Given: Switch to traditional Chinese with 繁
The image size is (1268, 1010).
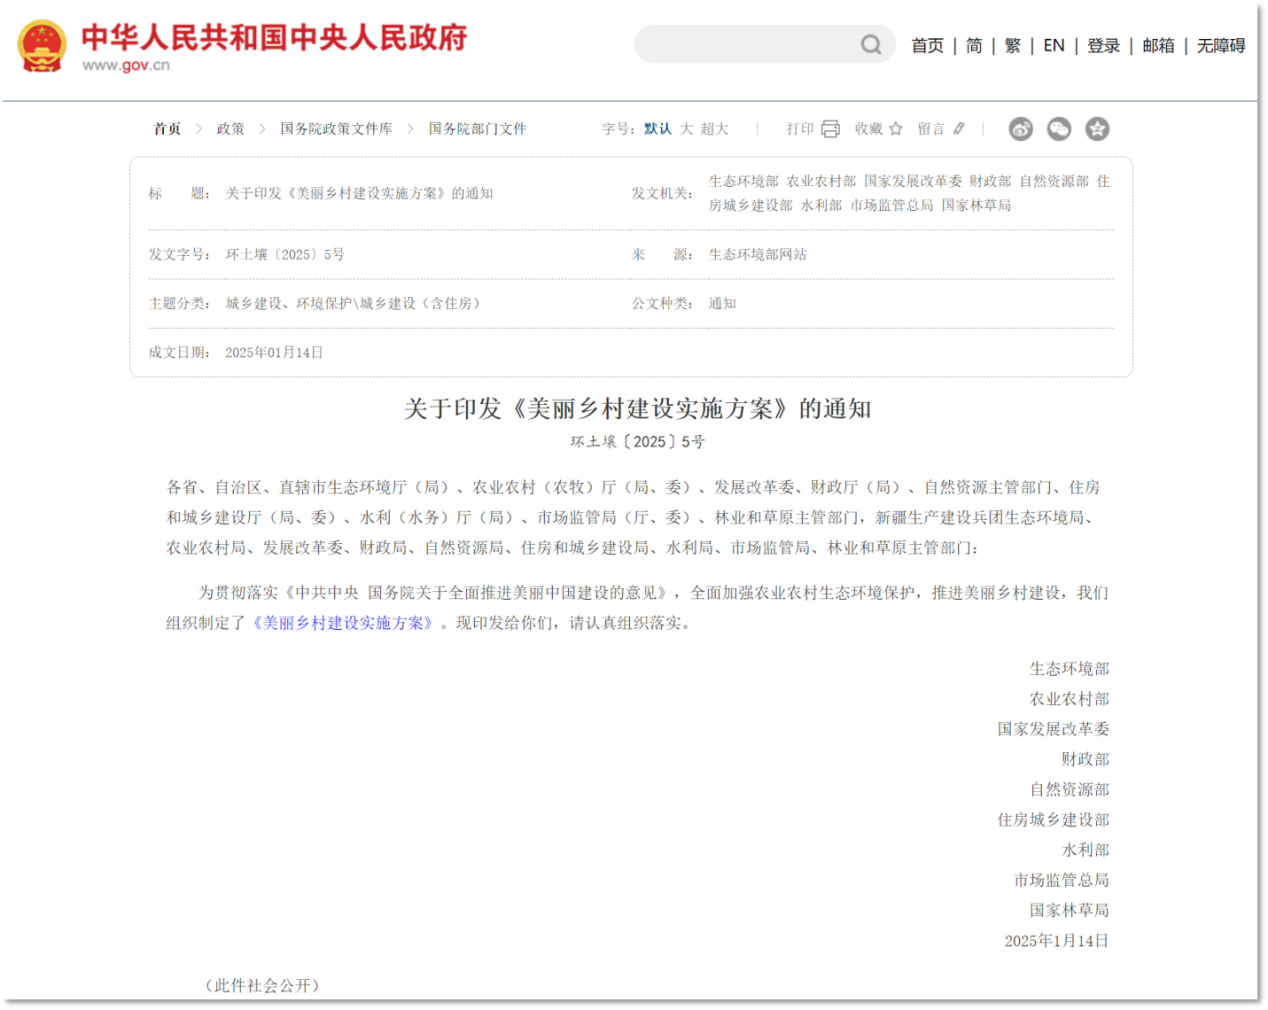Looking at the screenshot, I should [1012, 46].
